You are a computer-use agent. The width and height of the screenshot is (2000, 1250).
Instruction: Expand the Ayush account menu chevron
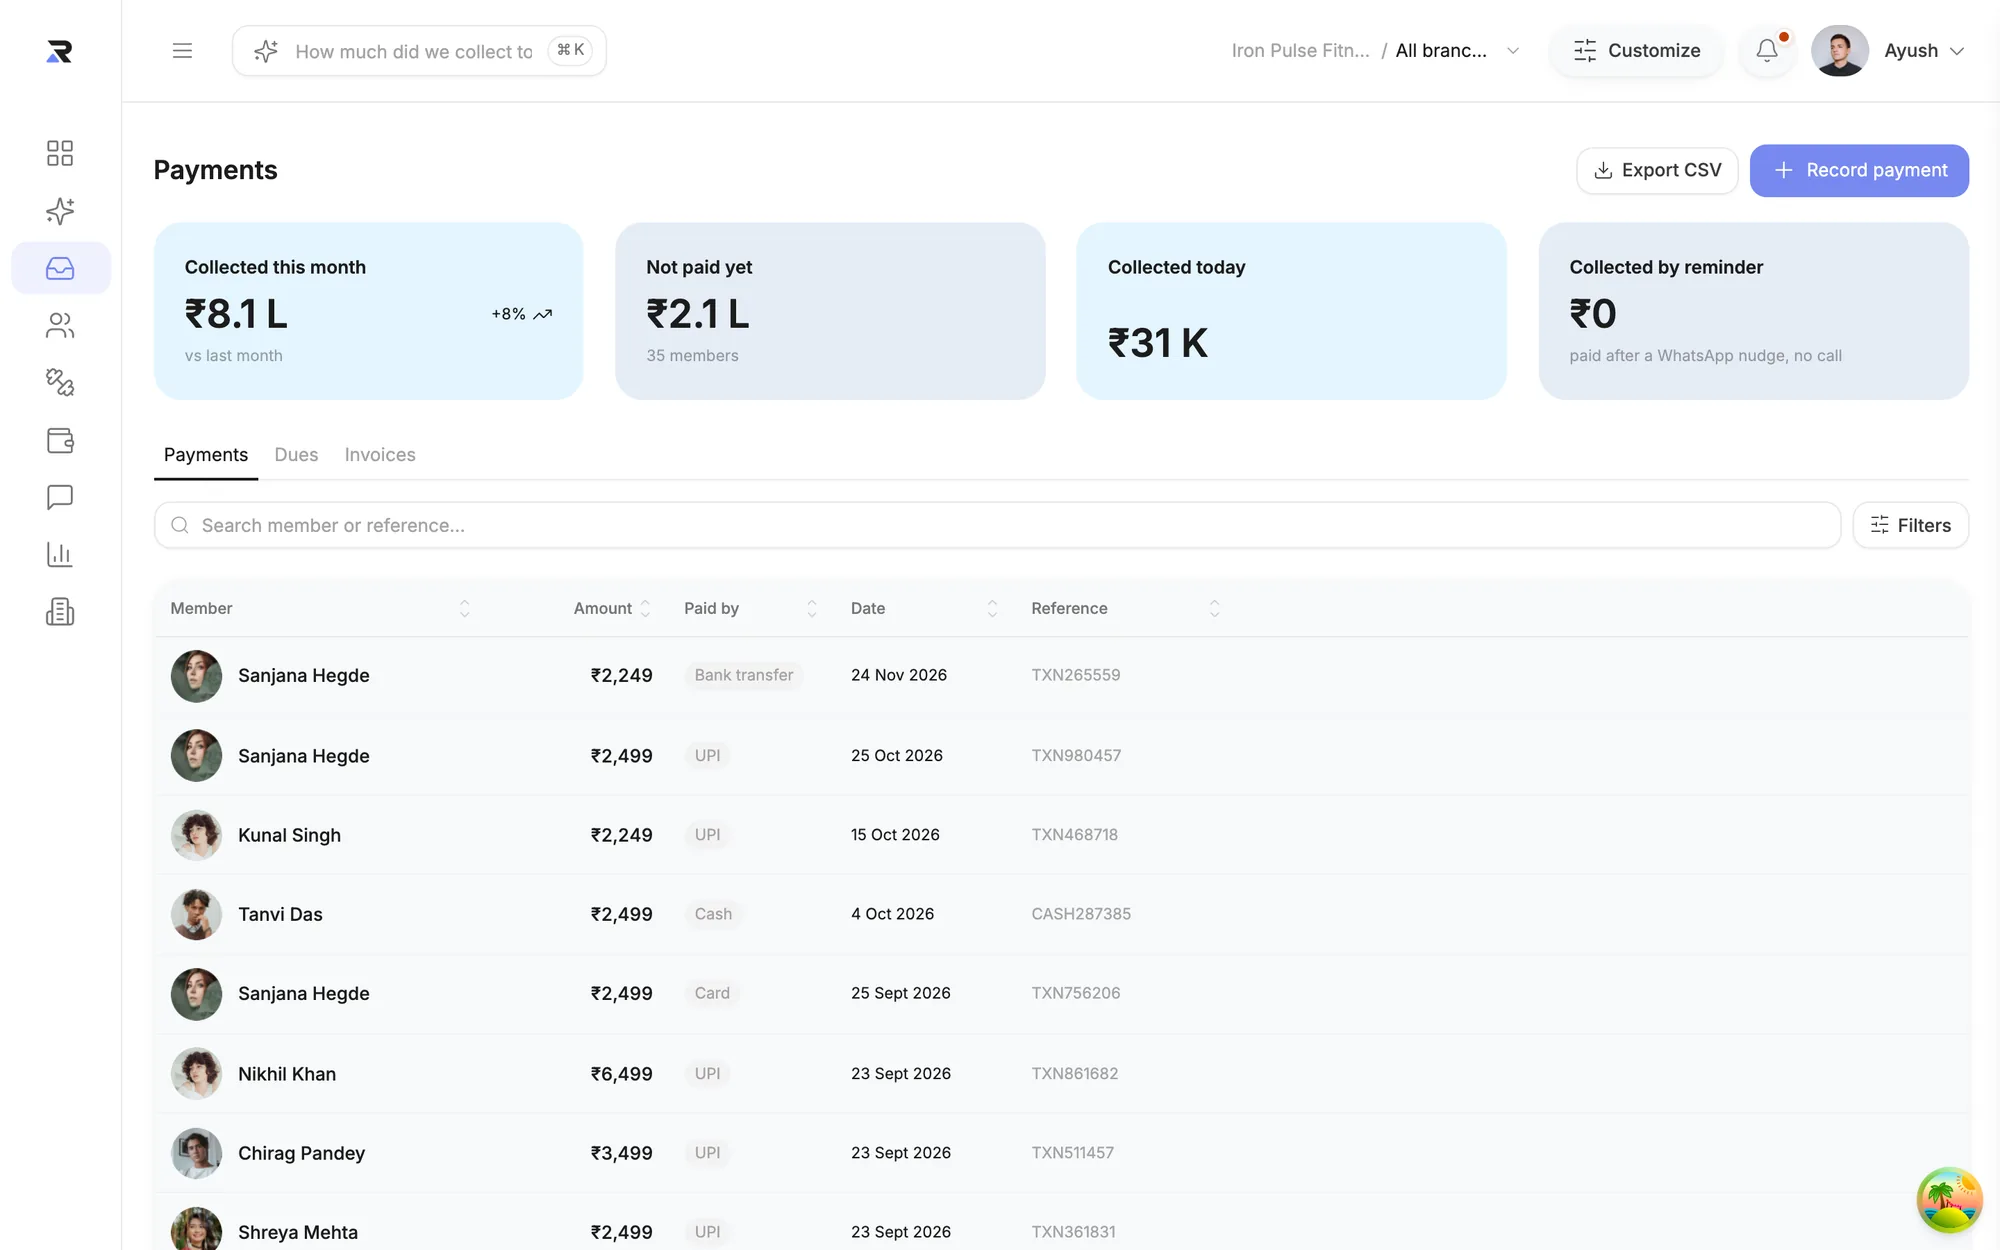tap(1957, 51)
